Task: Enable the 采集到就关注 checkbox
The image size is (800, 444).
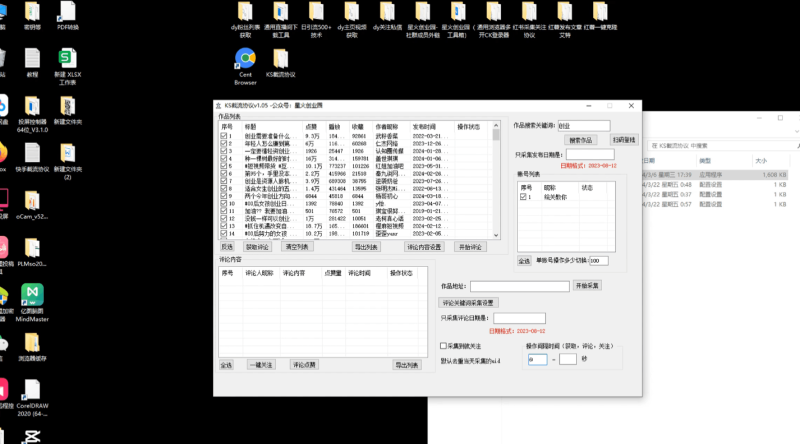Action: (x=444, y=346)
